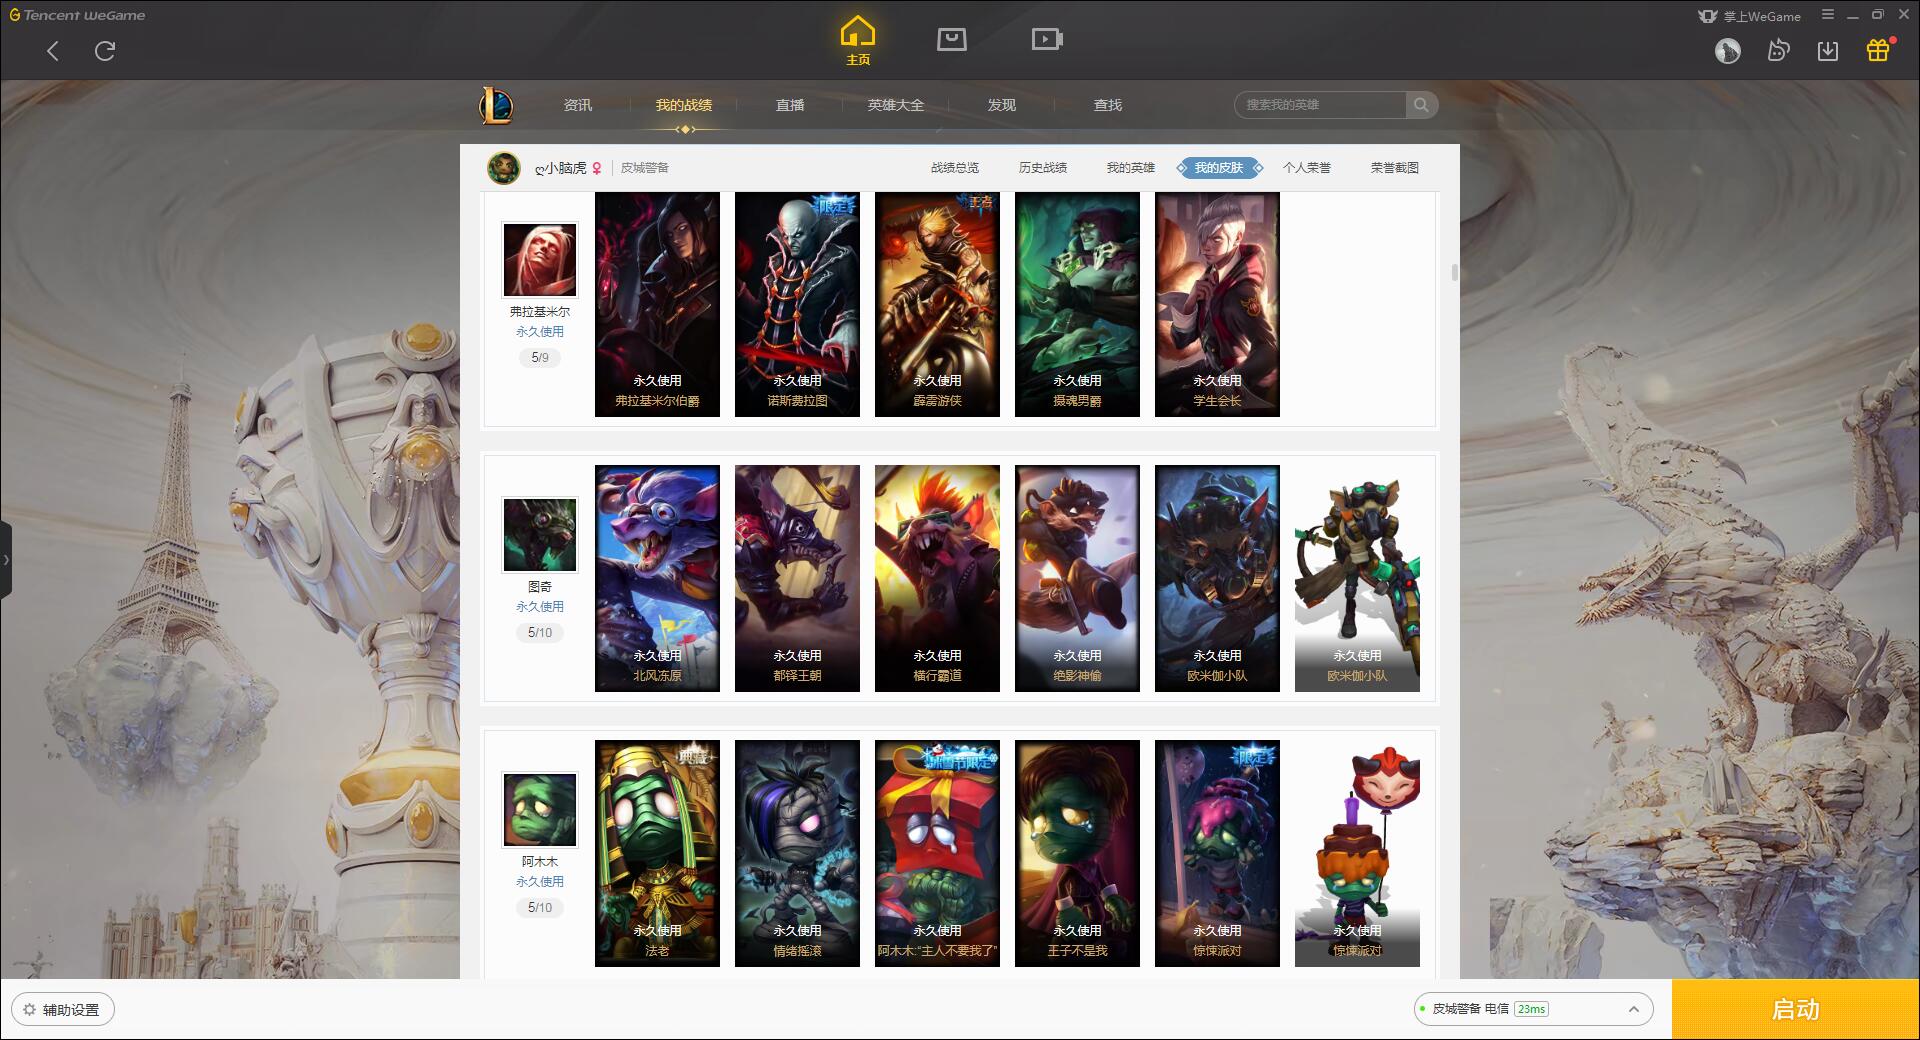Refresh the page with reload icon

[105, 51]
